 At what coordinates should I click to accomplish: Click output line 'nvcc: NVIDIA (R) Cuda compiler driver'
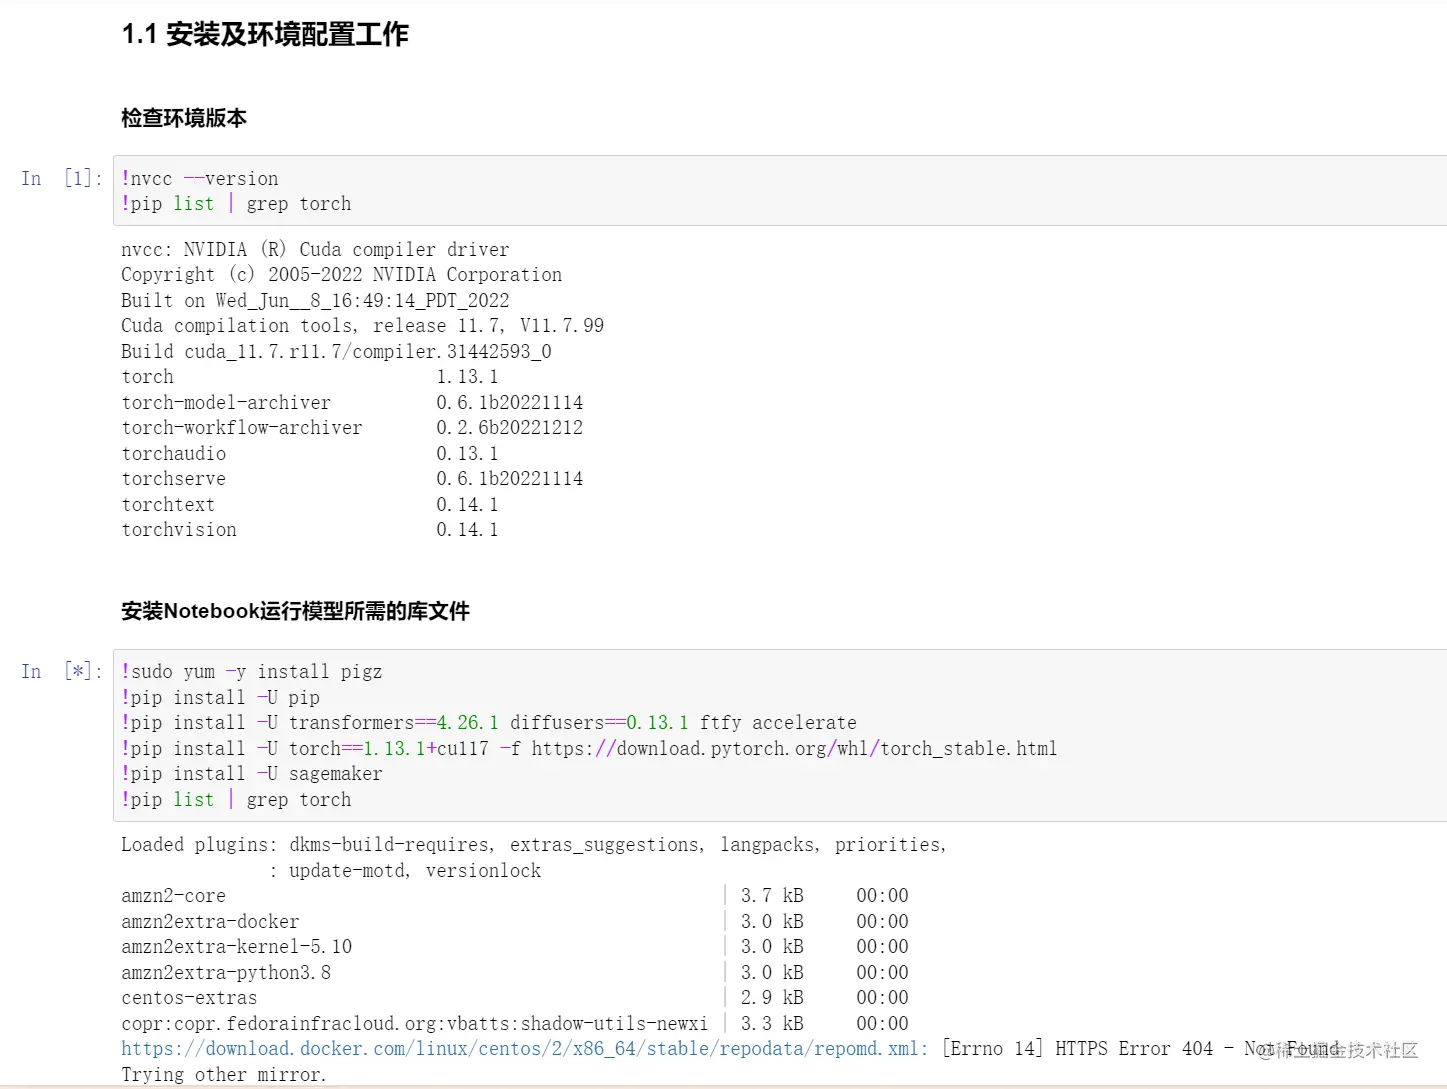[315, 249]
